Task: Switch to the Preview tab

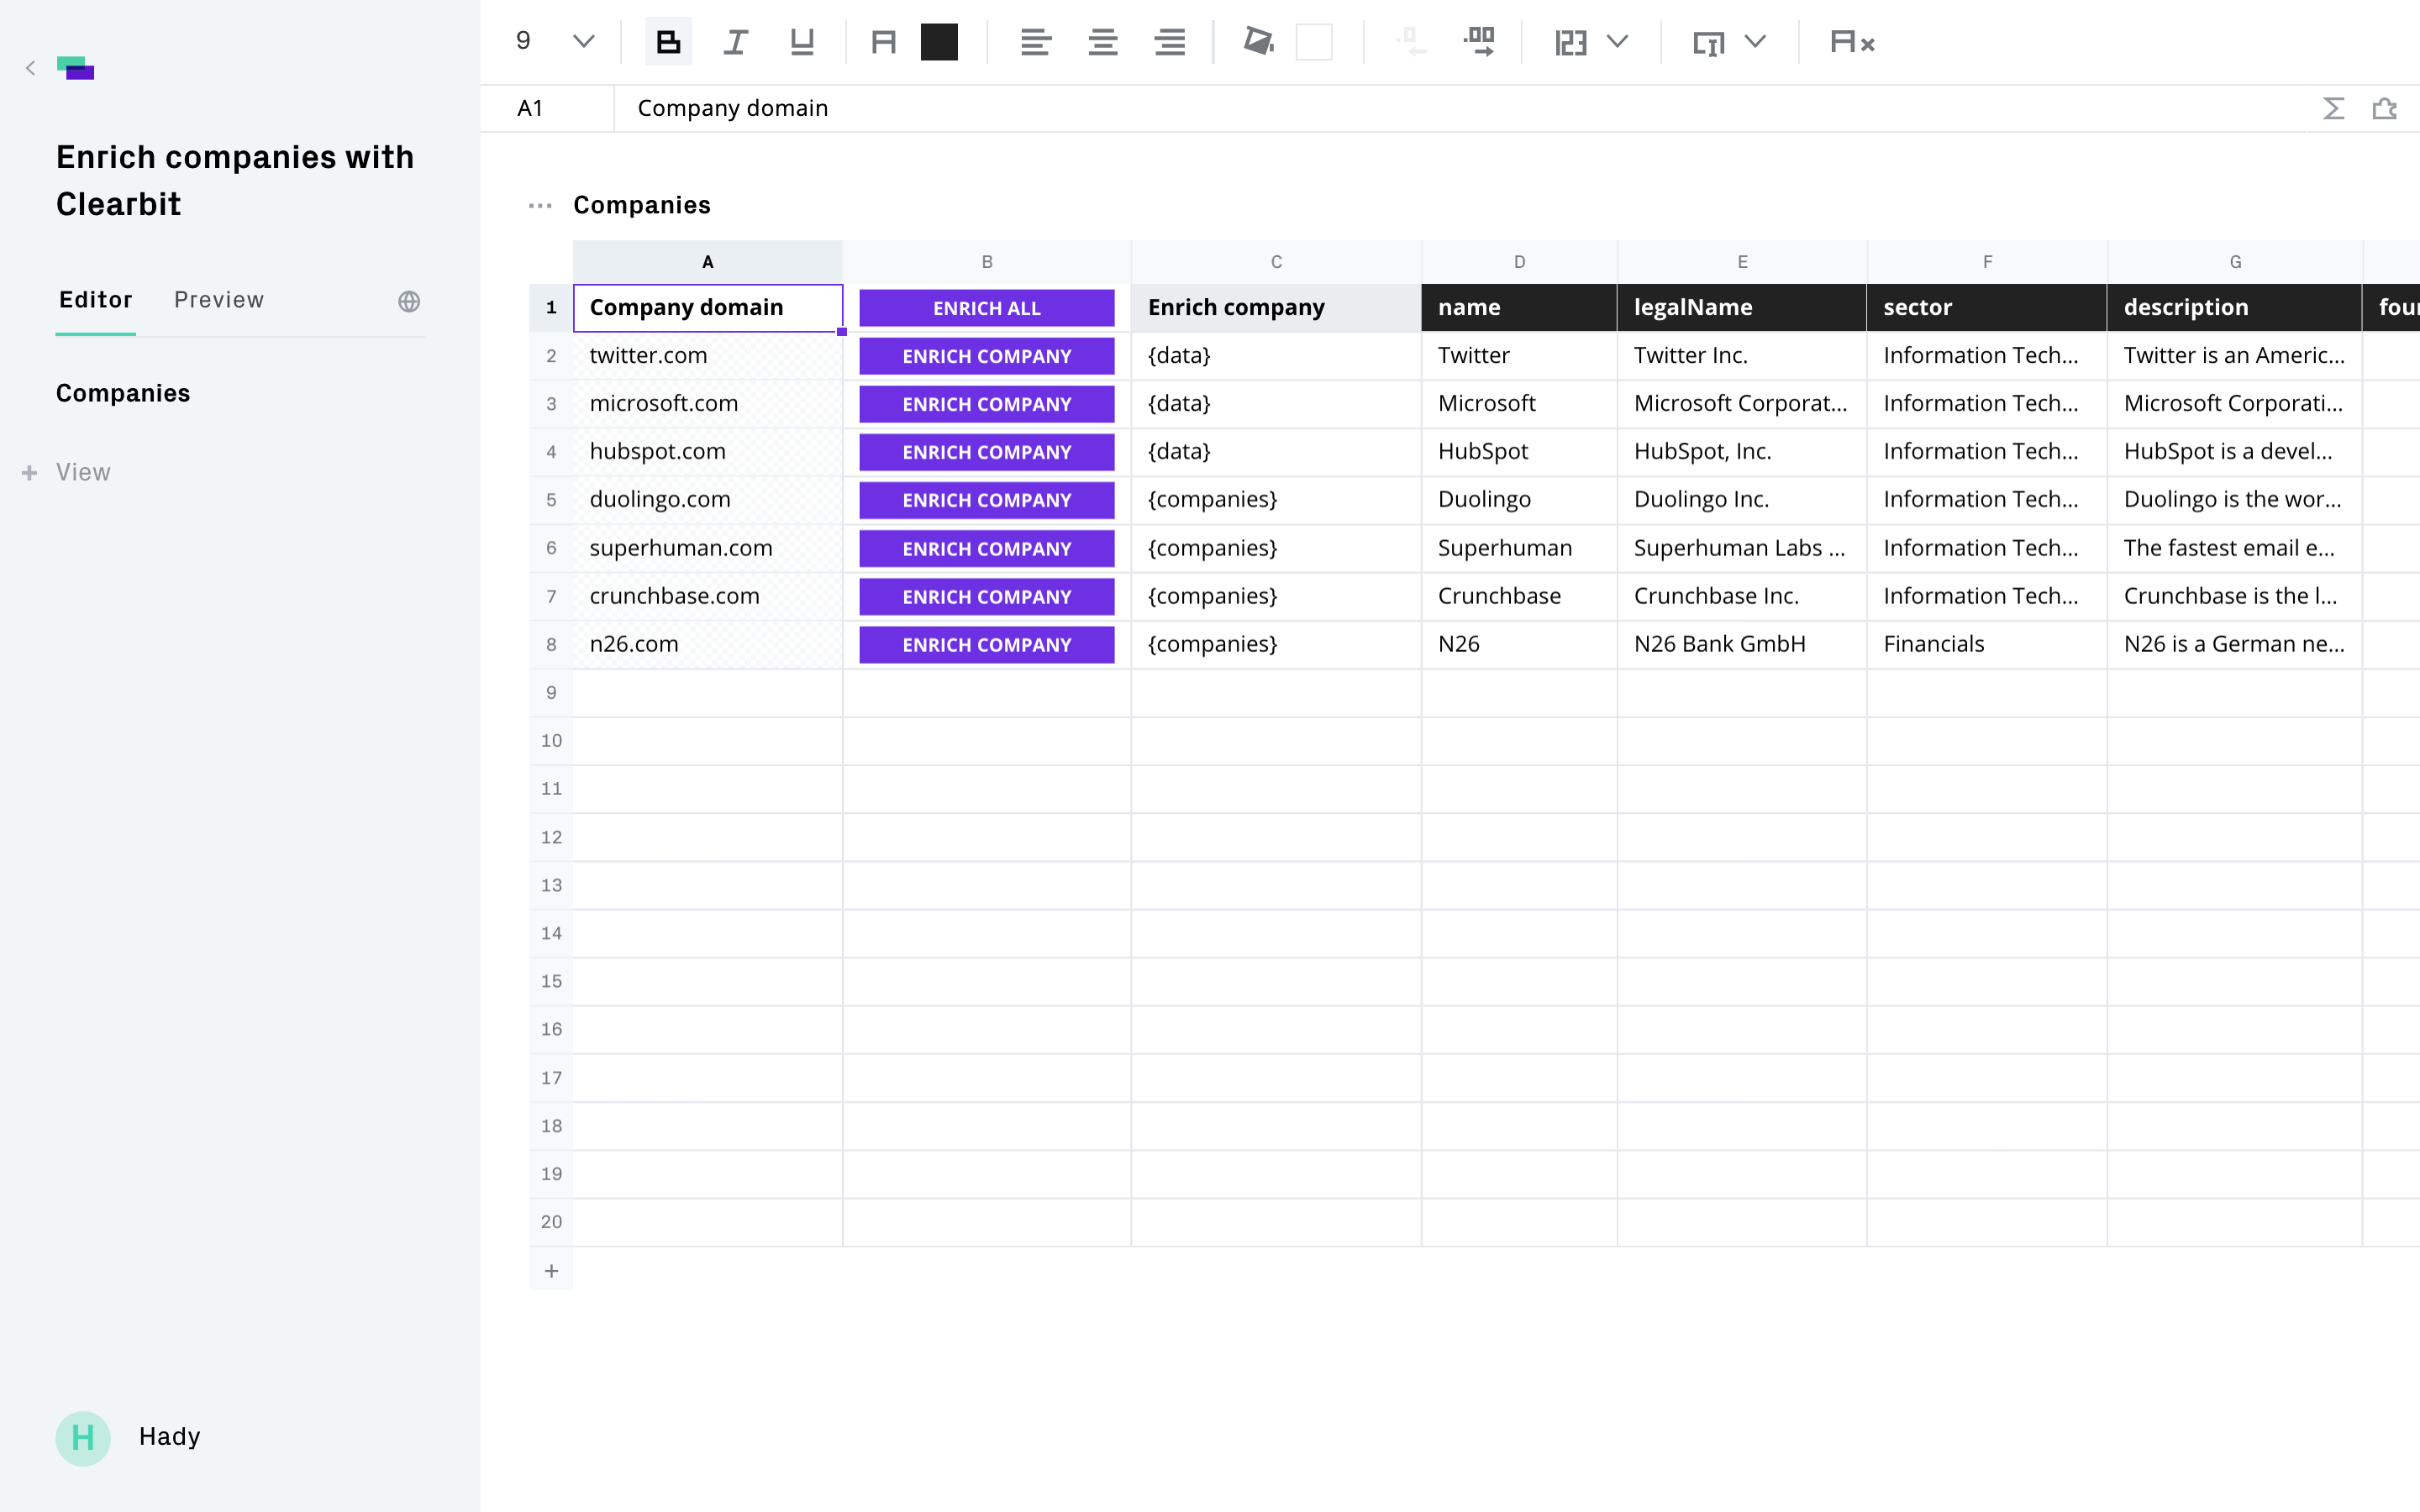Action: (x=219, y=300)
